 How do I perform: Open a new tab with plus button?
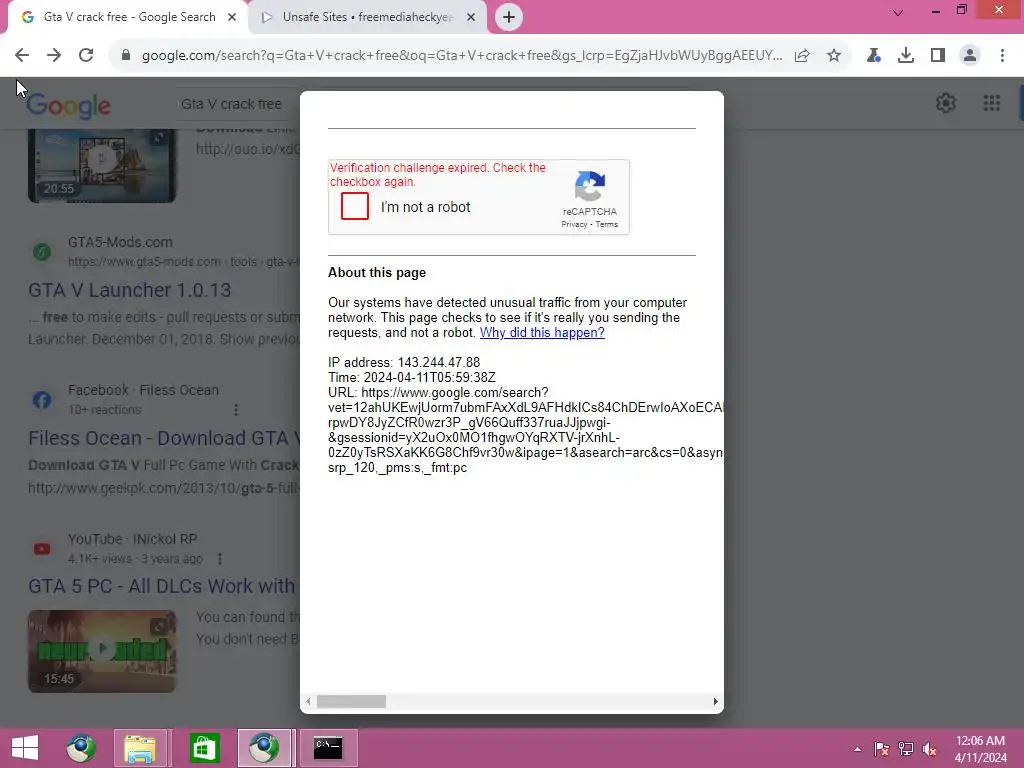(x=509, y=17)
